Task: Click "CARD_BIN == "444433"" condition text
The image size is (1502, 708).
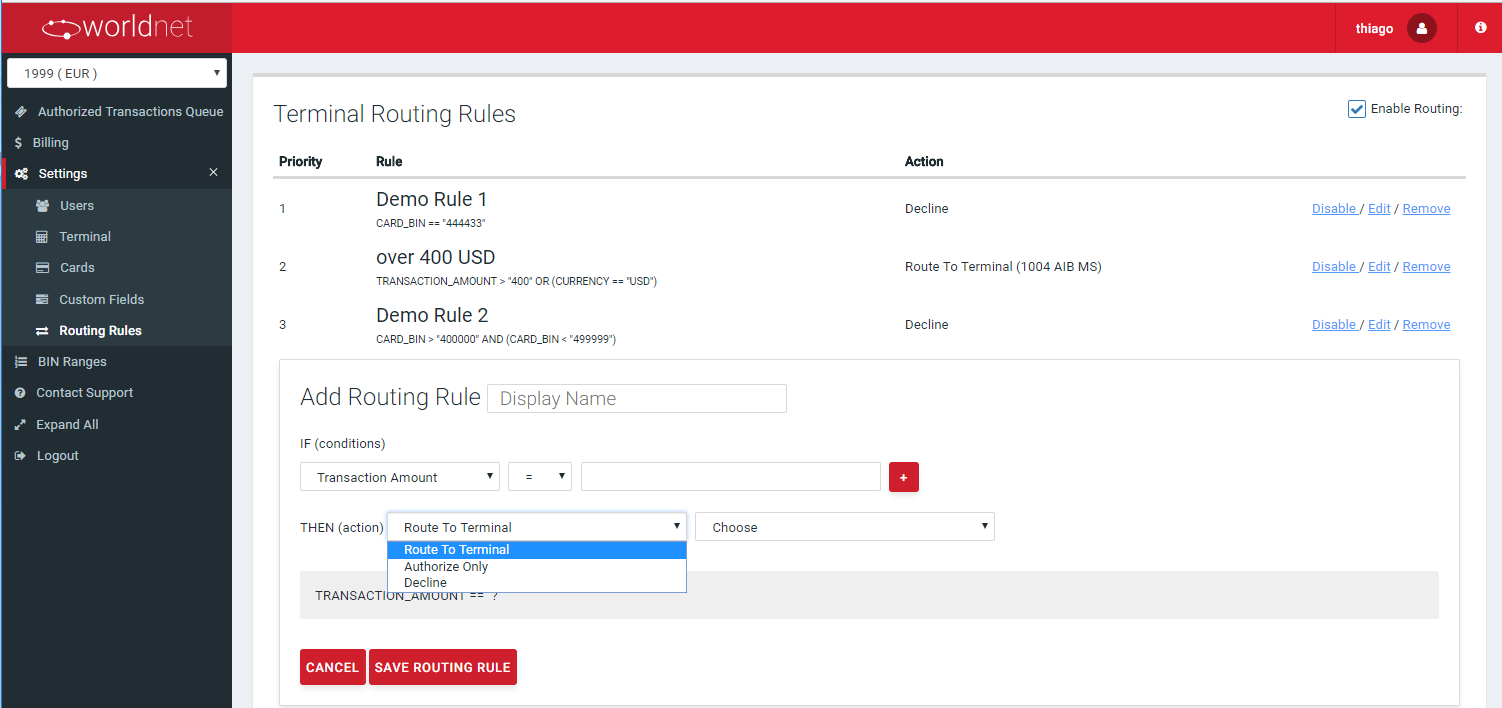Action: click(x=431, y=224)
